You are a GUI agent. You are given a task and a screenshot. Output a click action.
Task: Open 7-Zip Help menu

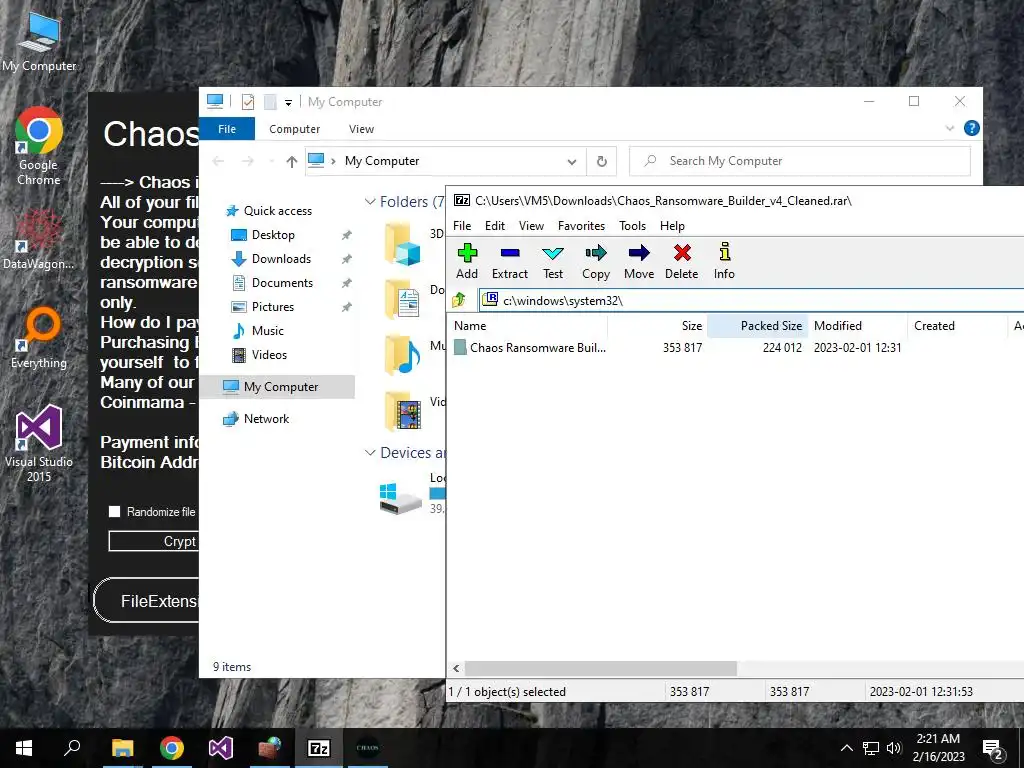(672, 225)
